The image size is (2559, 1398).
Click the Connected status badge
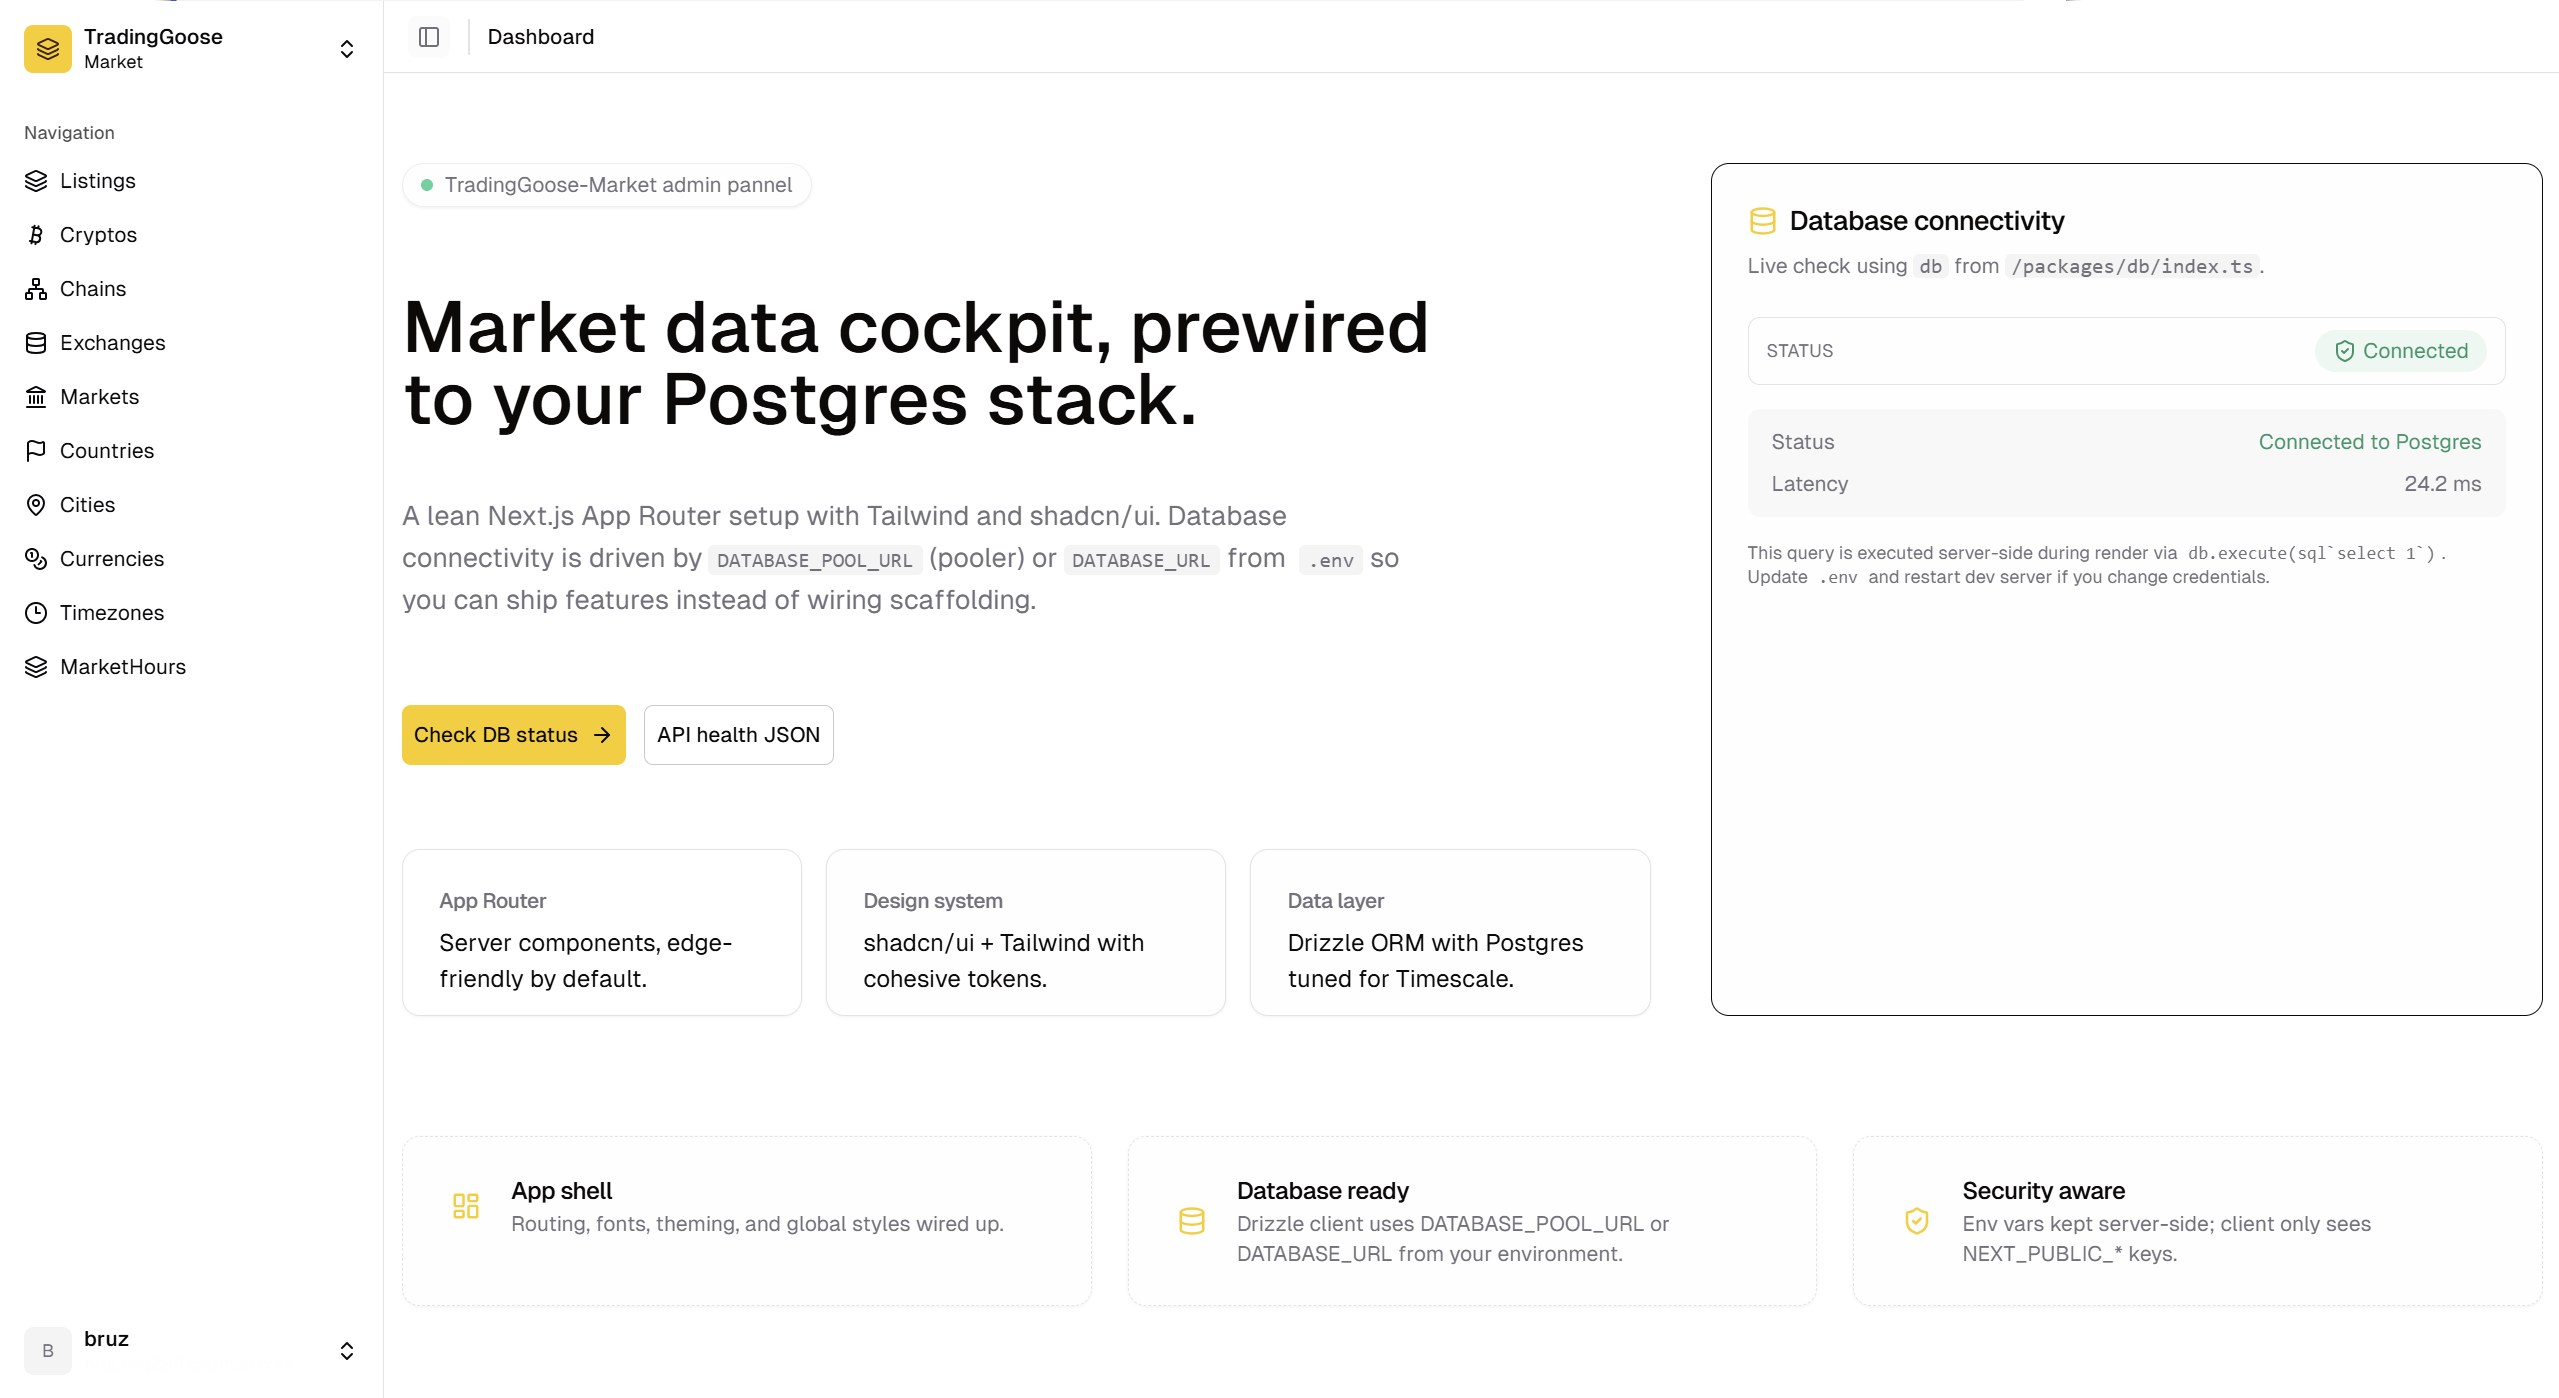pos(2402,351)
